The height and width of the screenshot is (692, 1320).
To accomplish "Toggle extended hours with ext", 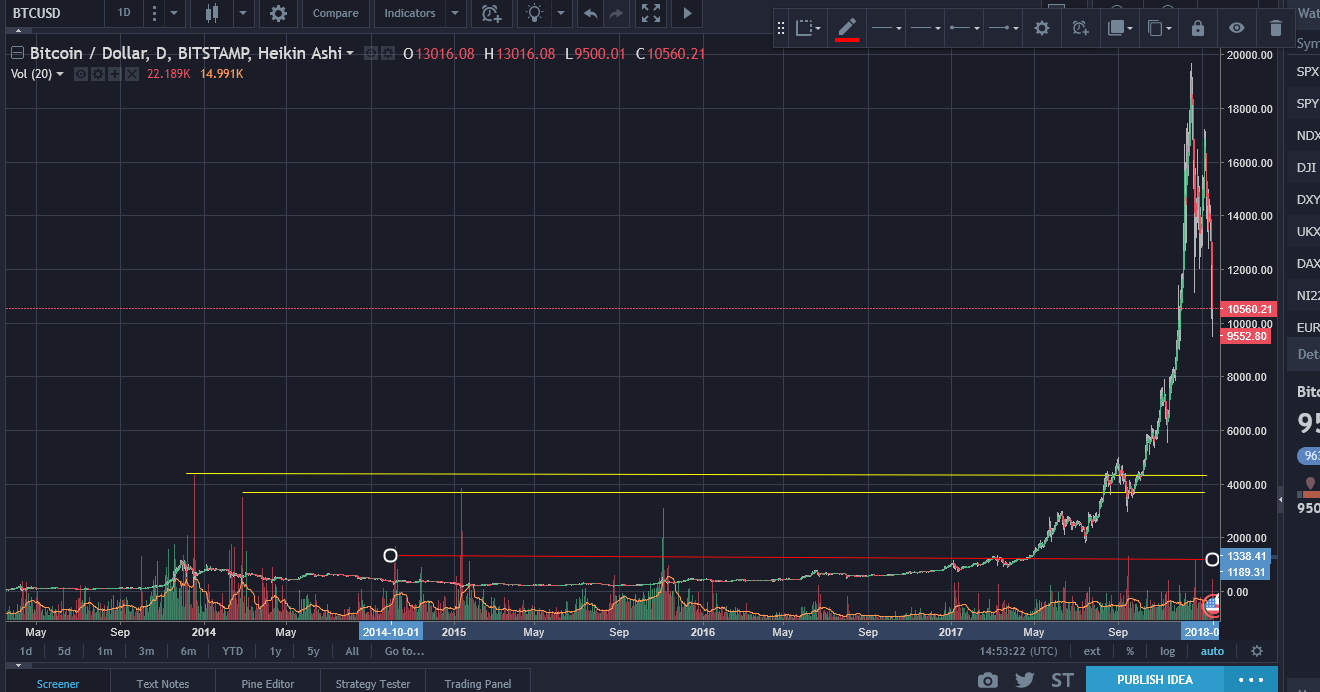I will pos(1092,651).
